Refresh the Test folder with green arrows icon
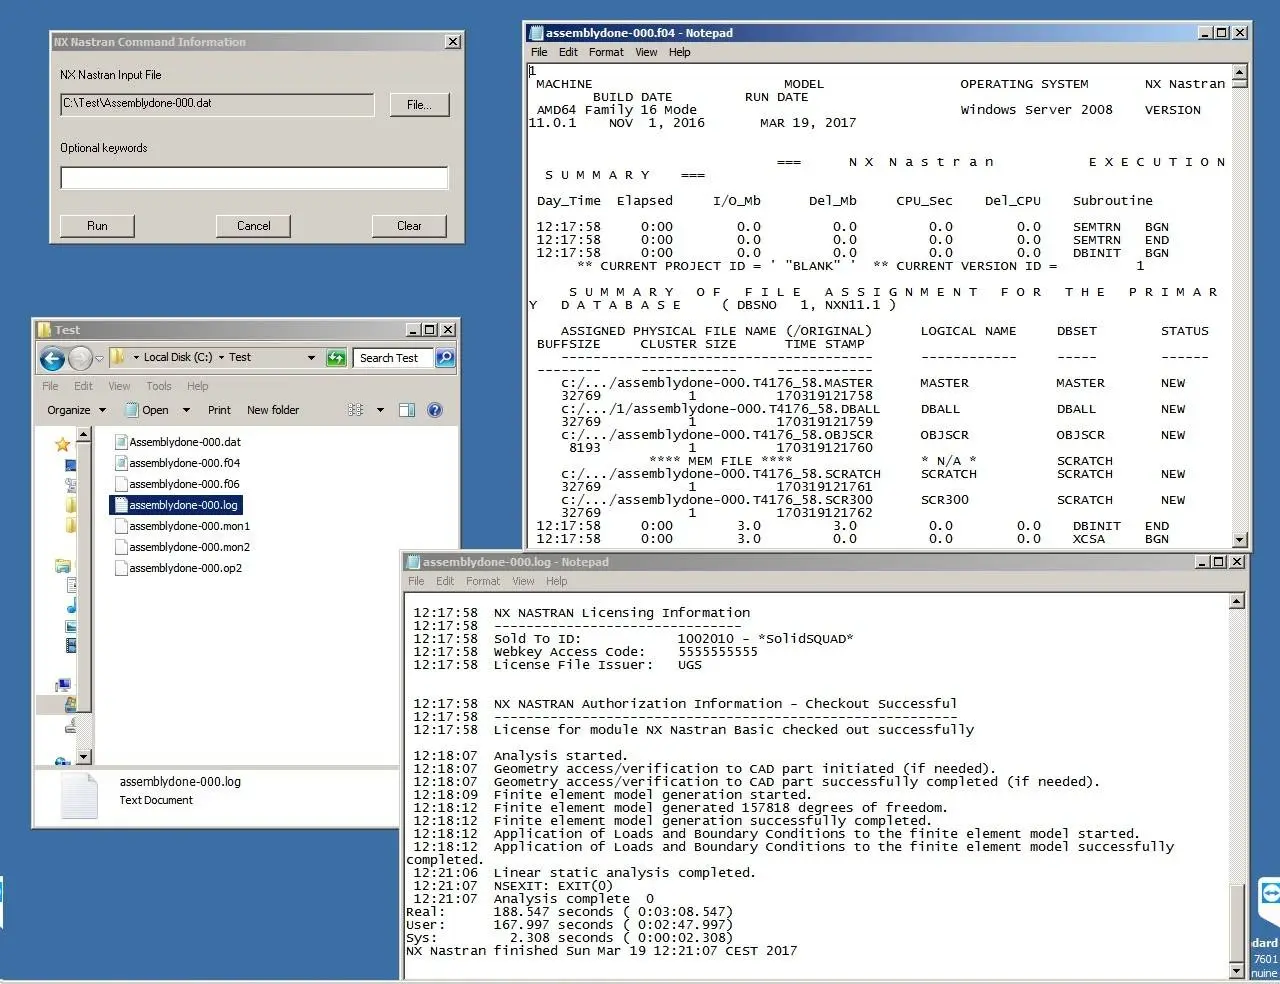The height and width of the screenshot is (984, 1280). point(337,358)
